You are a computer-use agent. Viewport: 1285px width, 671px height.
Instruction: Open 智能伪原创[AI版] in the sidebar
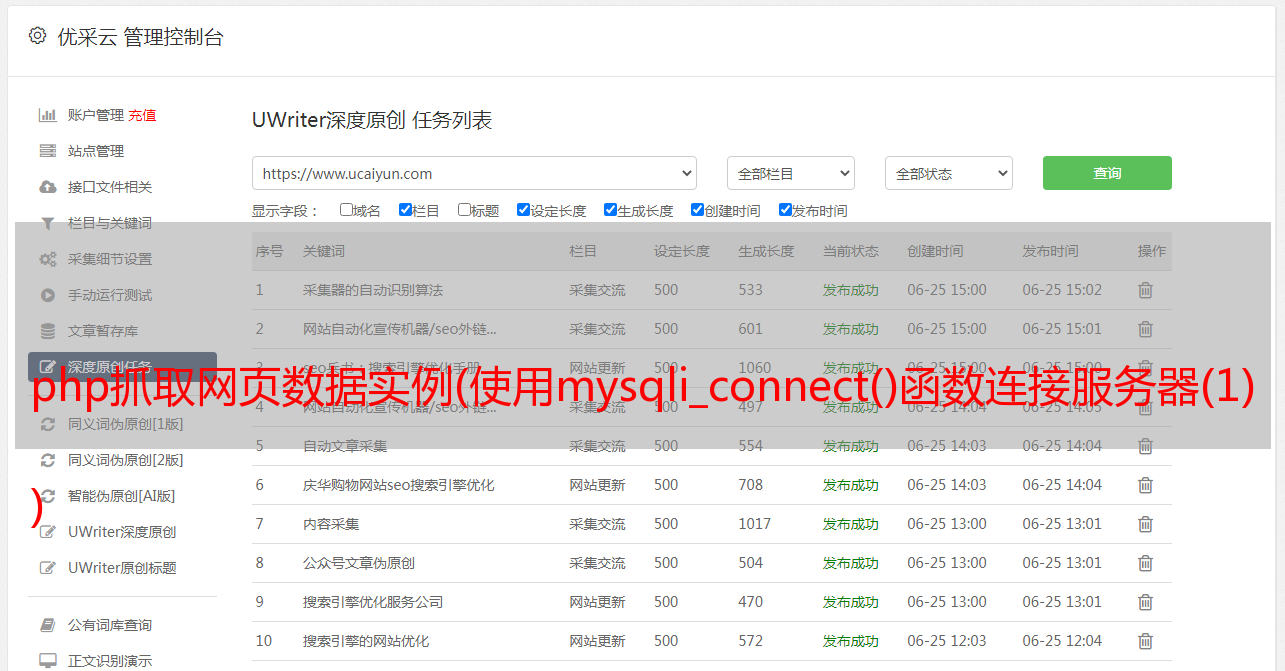coord(121,496)
